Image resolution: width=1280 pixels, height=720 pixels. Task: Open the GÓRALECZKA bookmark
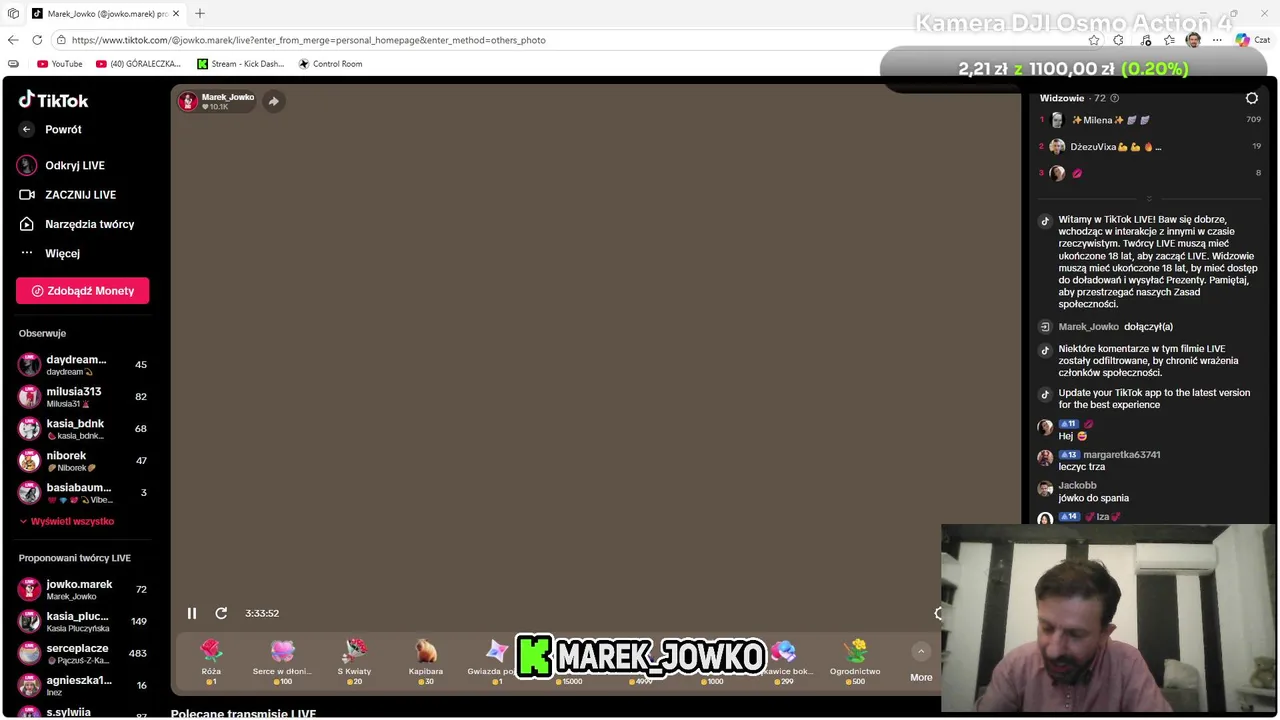tap(139, 64)
